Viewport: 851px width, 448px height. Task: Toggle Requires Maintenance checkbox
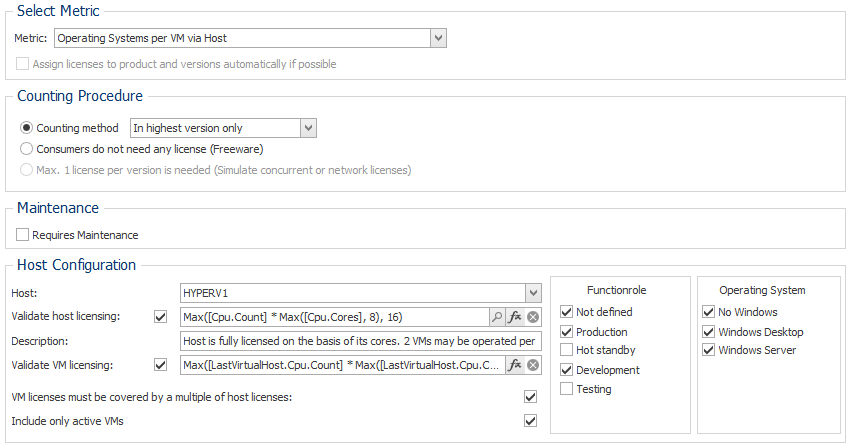tap(22, 235)
